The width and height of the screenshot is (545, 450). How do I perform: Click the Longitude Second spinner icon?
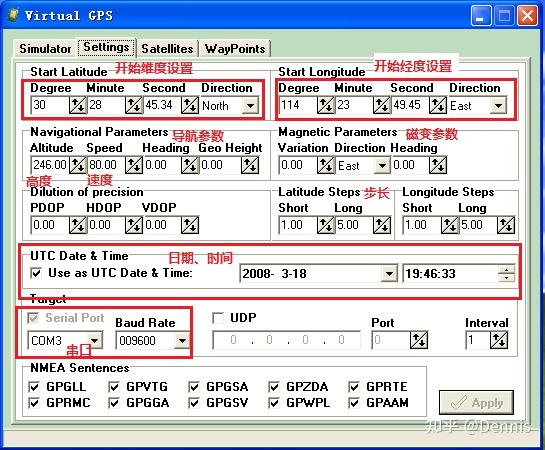[438, 105]
